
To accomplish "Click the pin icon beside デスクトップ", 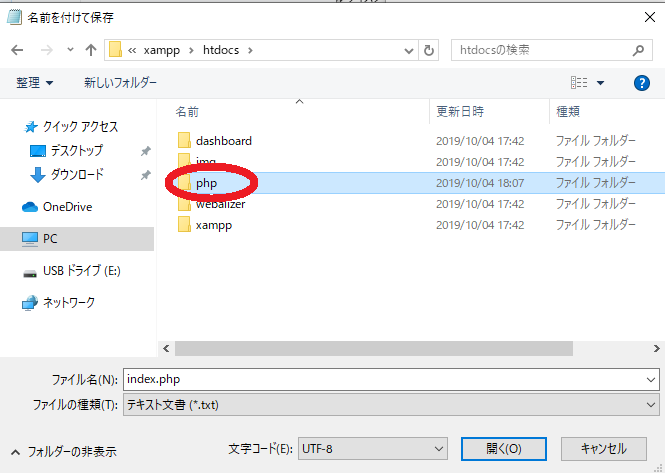I will tap(145, 151).
